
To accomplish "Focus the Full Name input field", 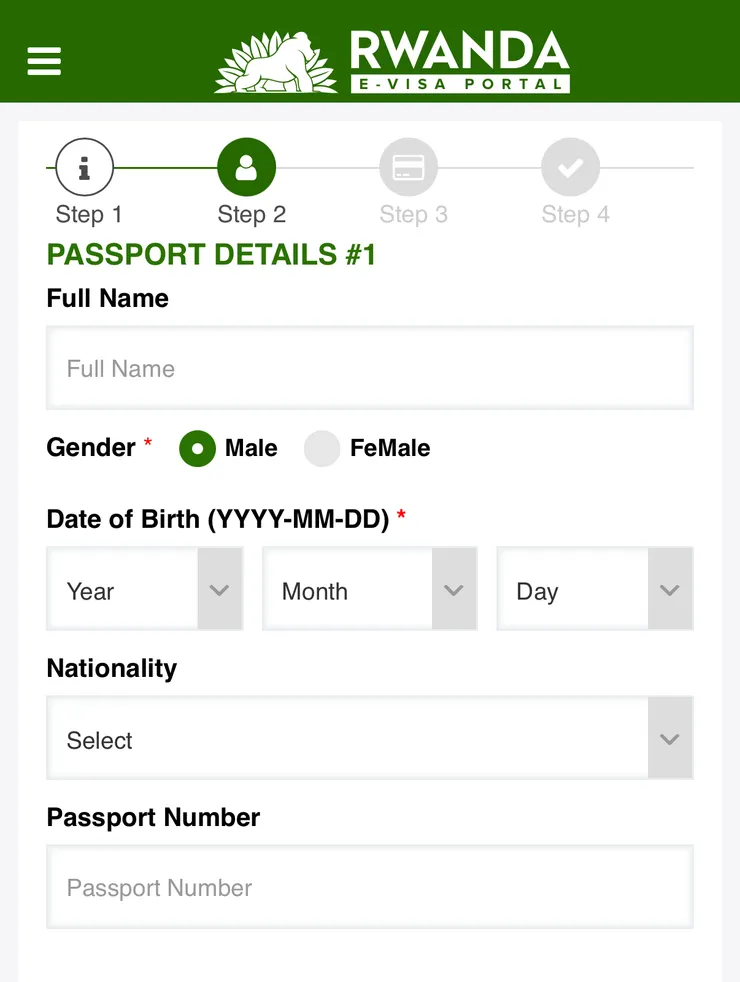I will coord(369,369).
